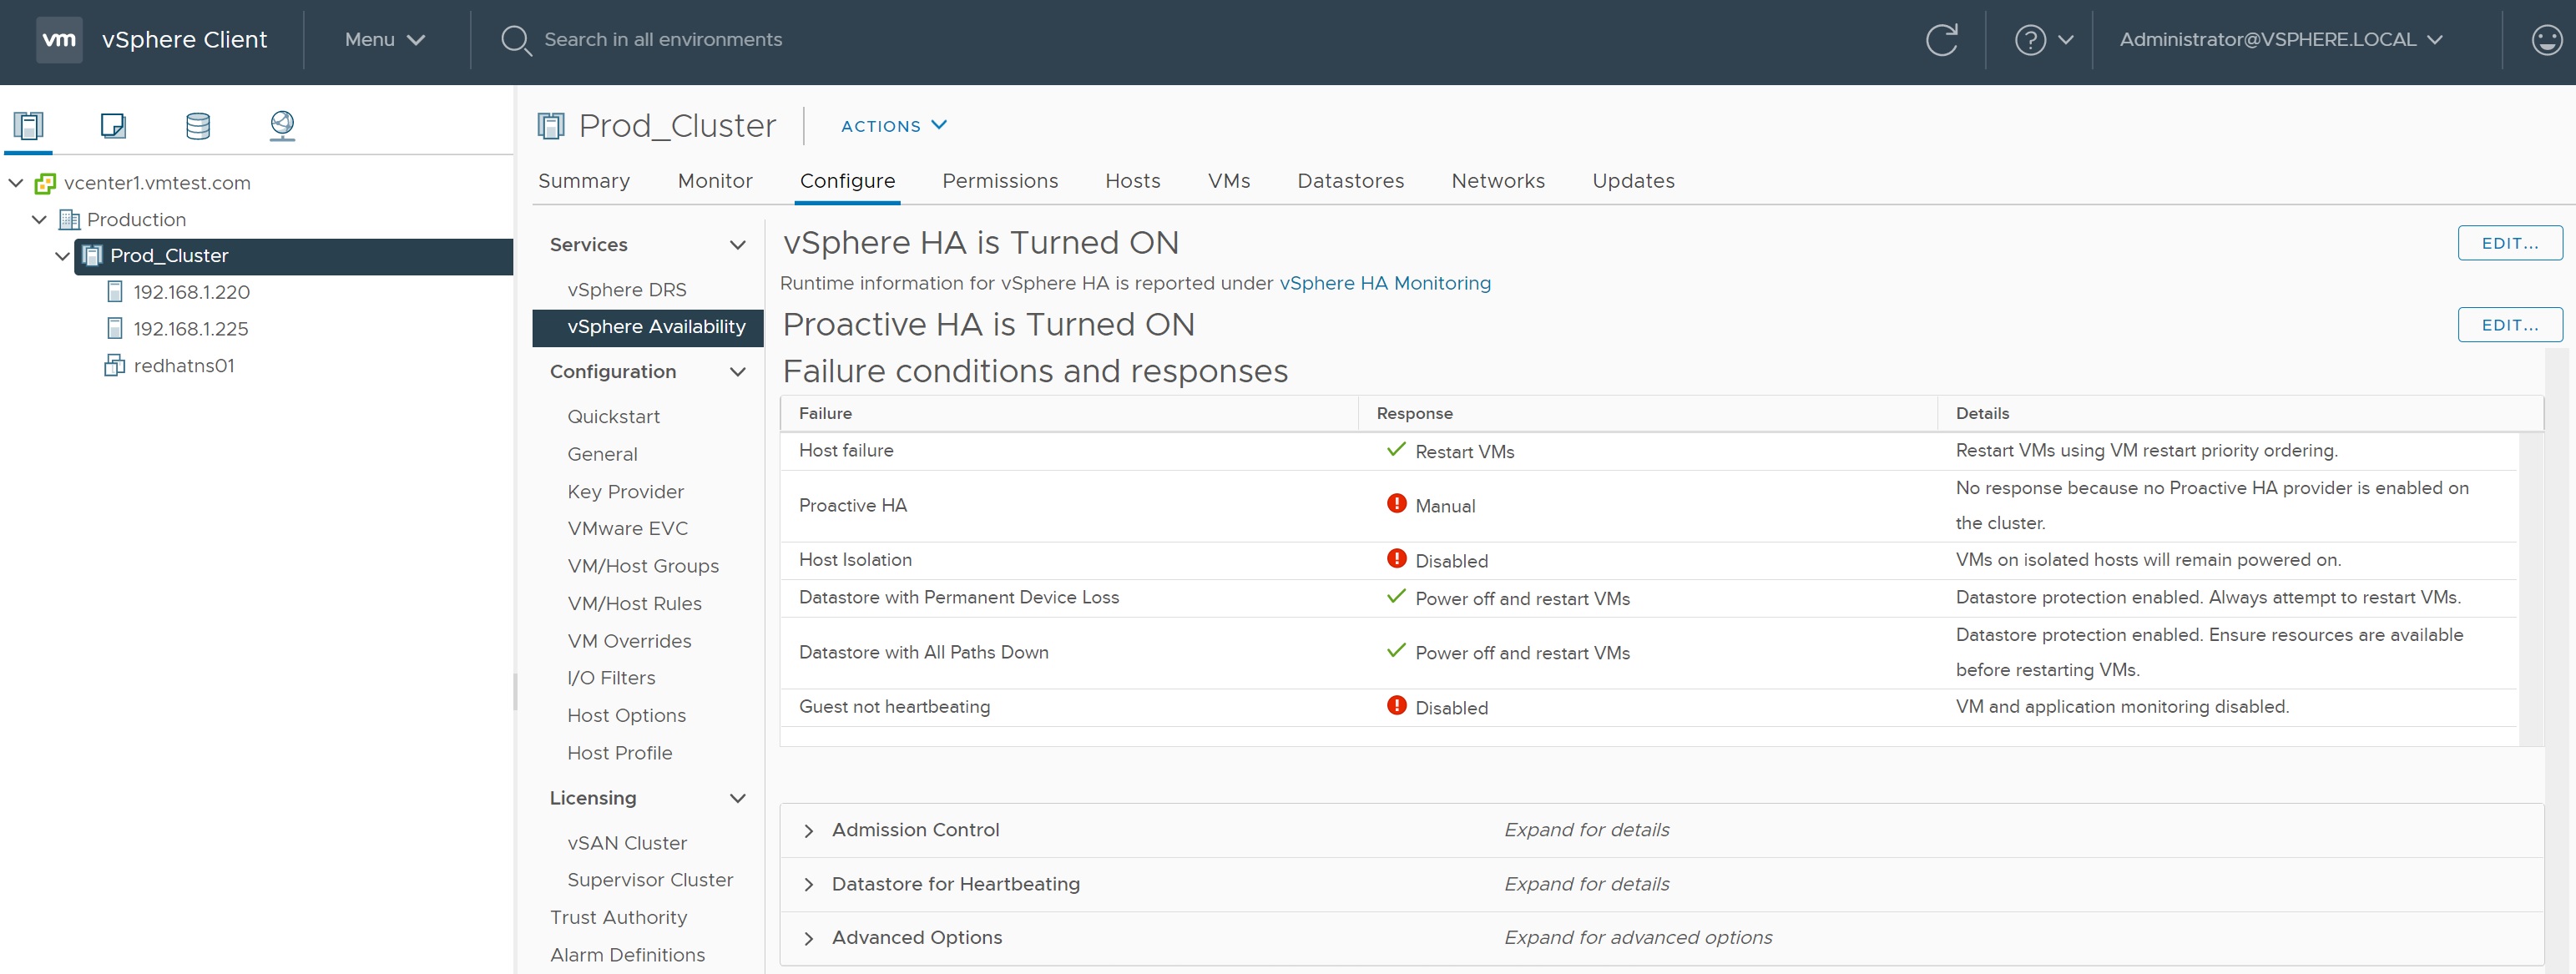Switch to the Summary tab

tap(584, 181)
